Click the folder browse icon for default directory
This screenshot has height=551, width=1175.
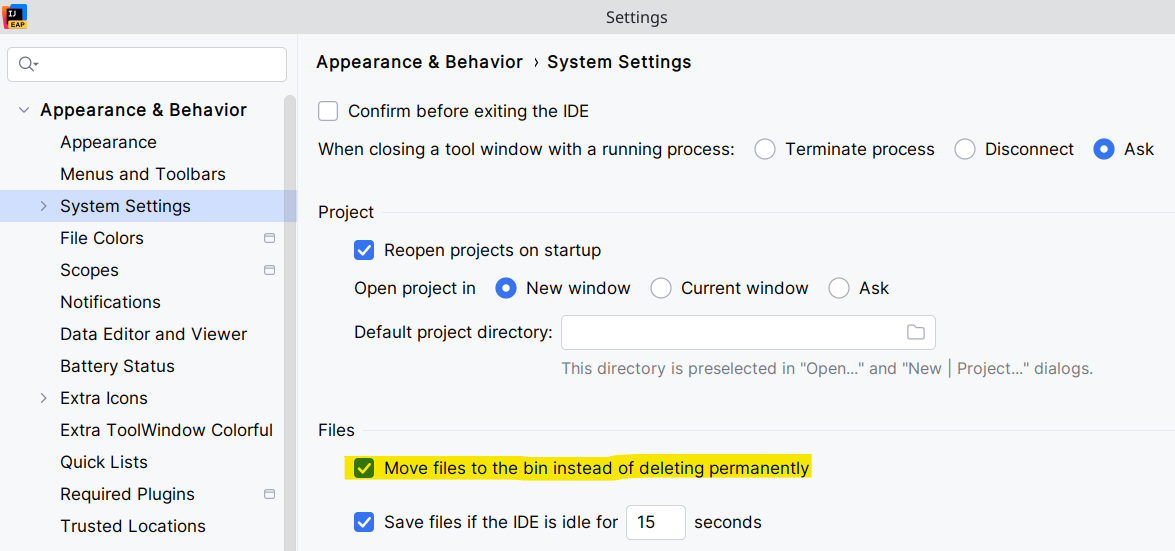(x=915, y=332)
